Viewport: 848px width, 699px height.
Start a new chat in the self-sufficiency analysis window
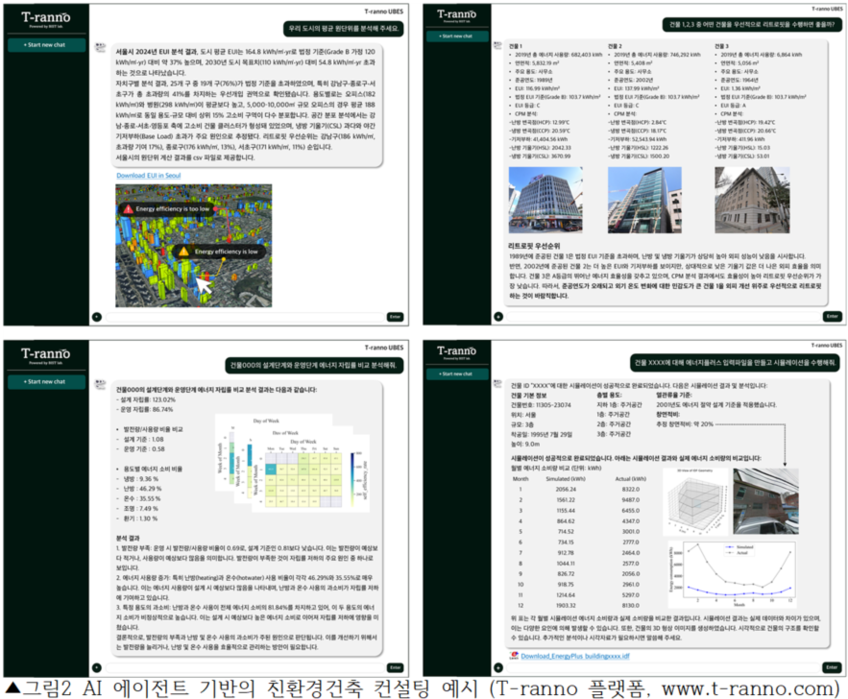(x=47, y=382)
